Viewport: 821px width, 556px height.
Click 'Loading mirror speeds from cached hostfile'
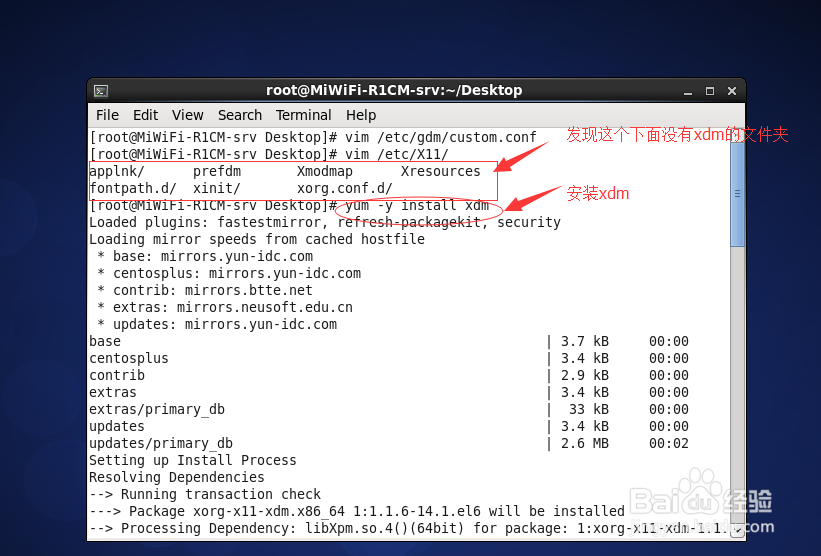pyautogui.click(x=257, y=239)
